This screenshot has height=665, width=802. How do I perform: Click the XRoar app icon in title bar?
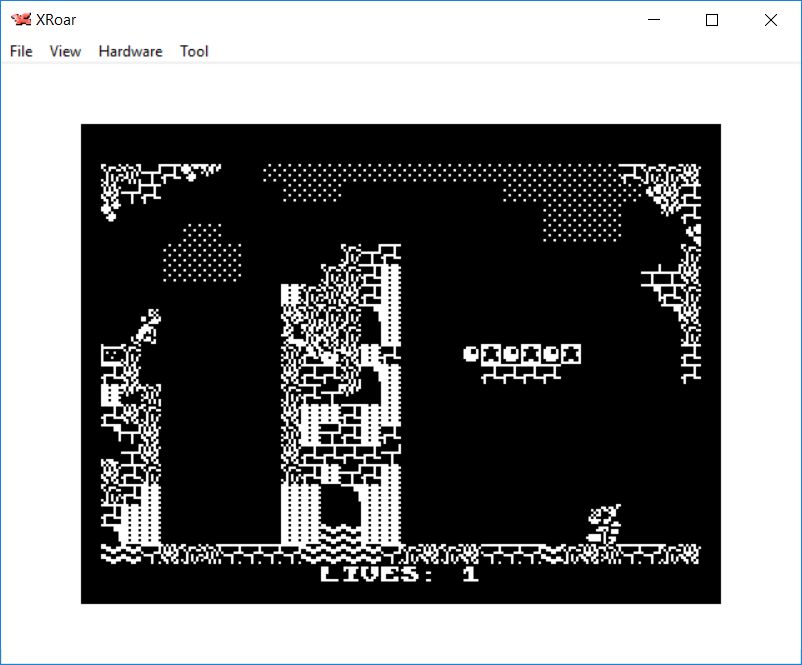pyautogui.click(x=20, y=20)
